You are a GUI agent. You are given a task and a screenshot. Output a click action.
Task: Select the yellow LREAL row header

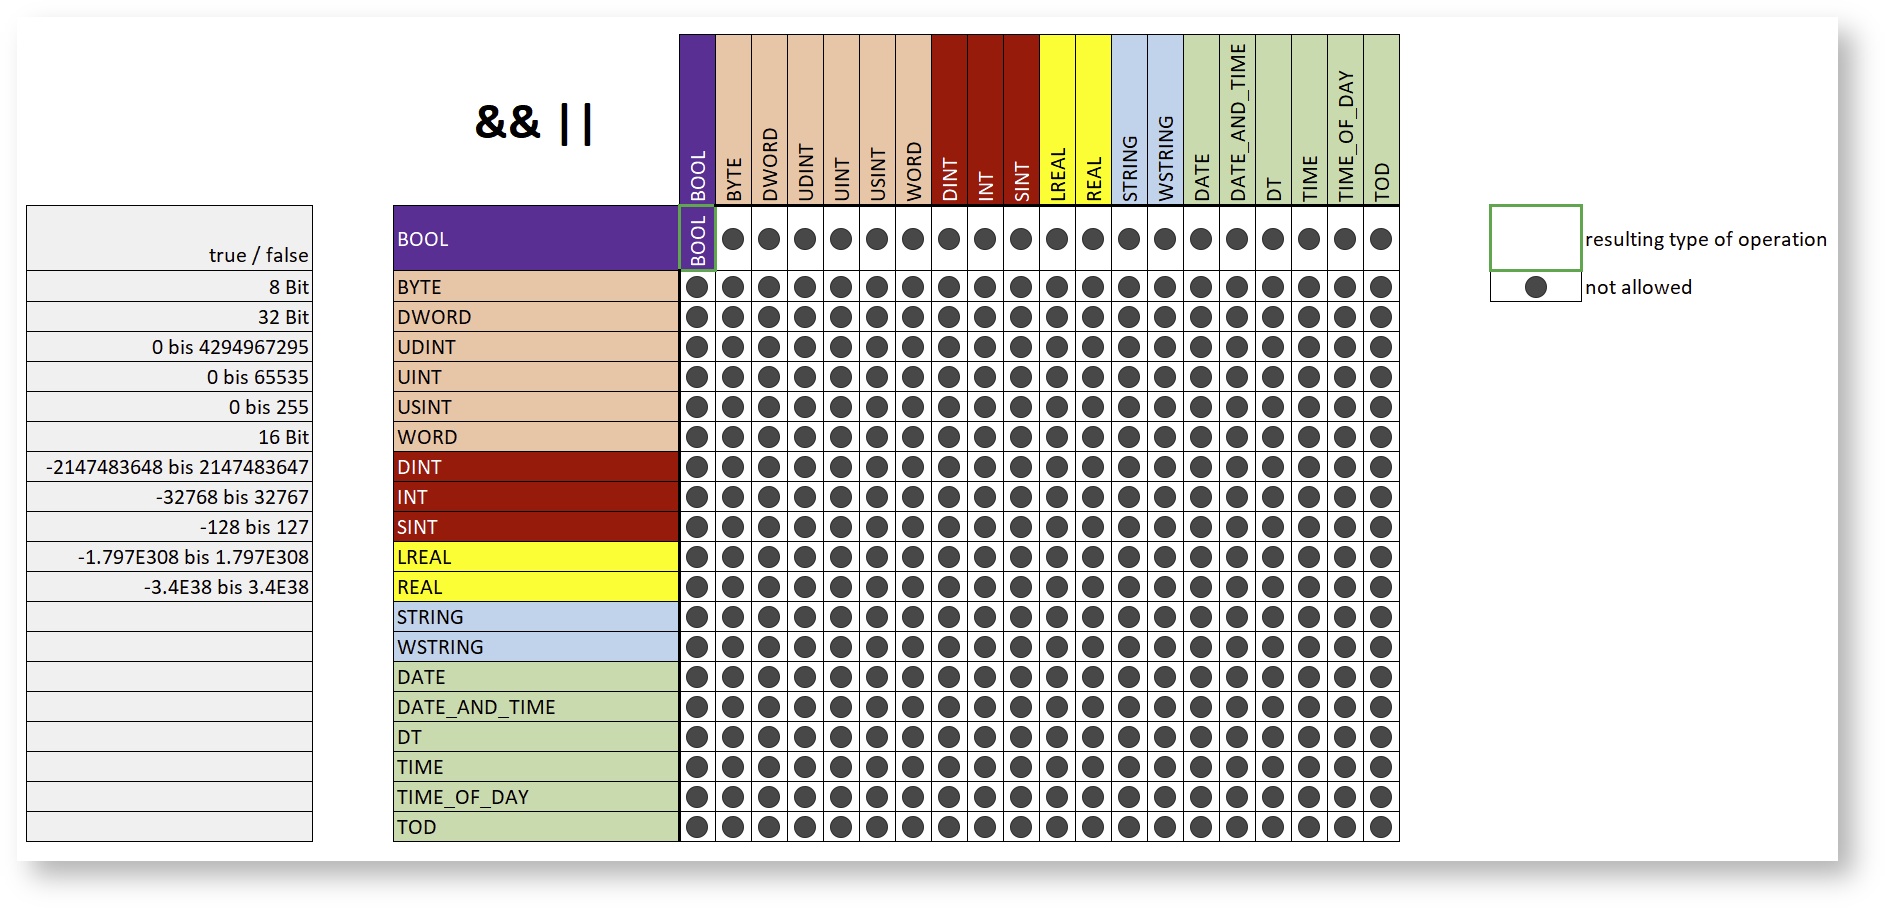pyautogui.click(x=535, y=557)
